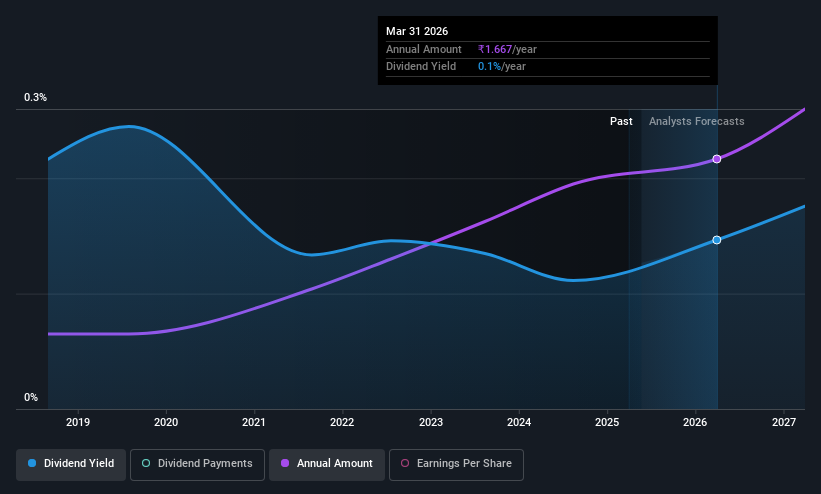Screen dimensions: 821x494
Task: Enable the Dividend Payments series
Action: (x=197, y=464)
